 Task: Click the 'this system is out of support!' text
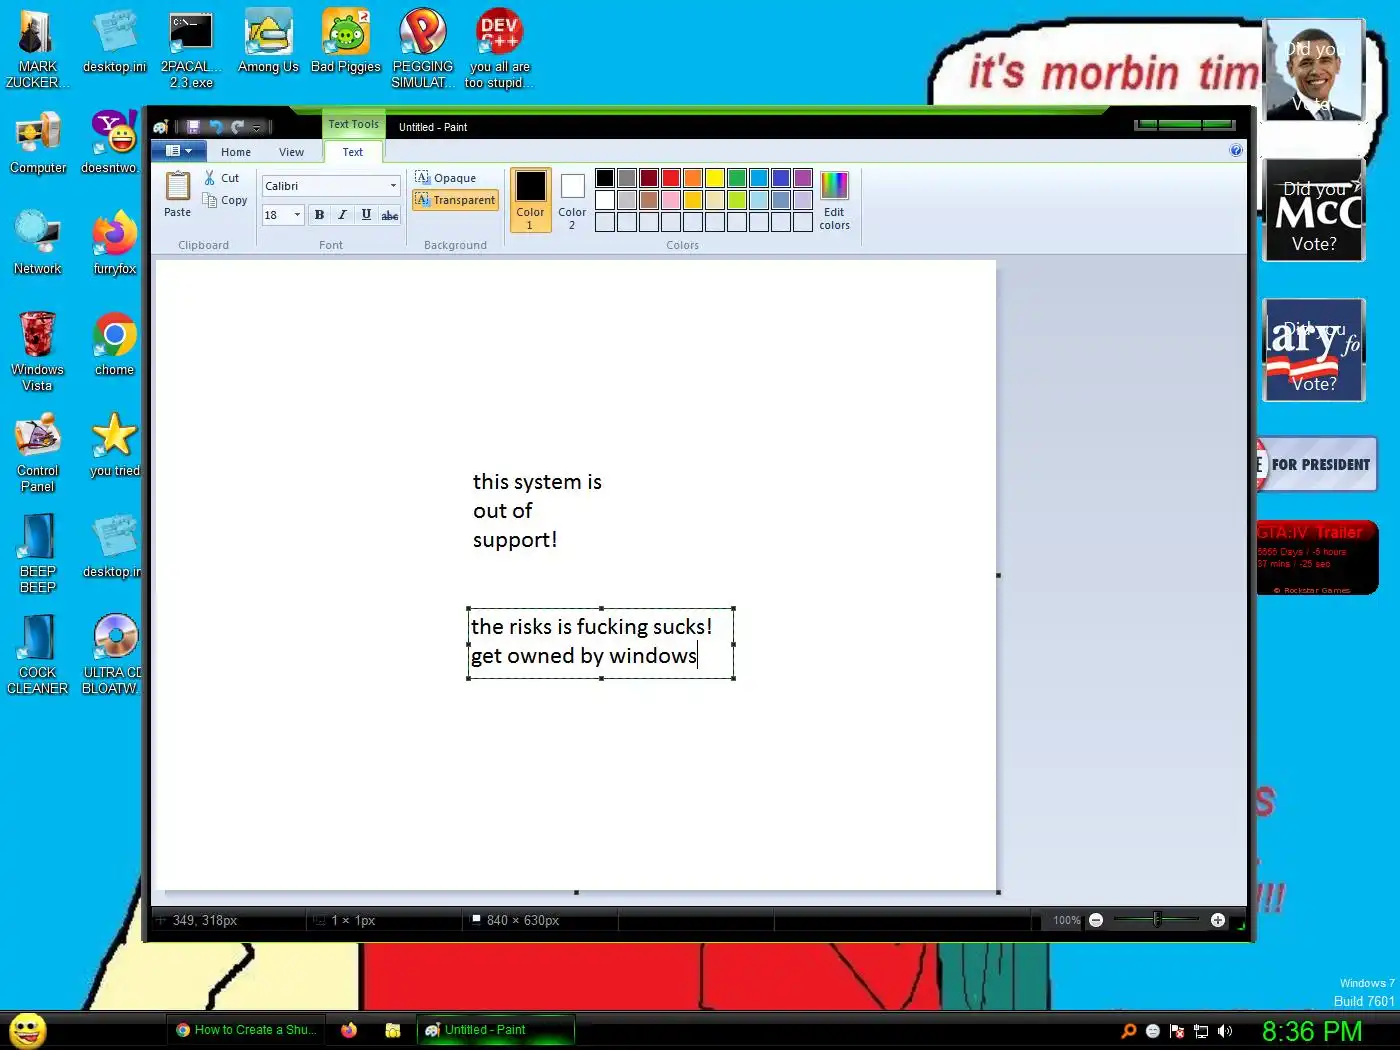[537, 511]
